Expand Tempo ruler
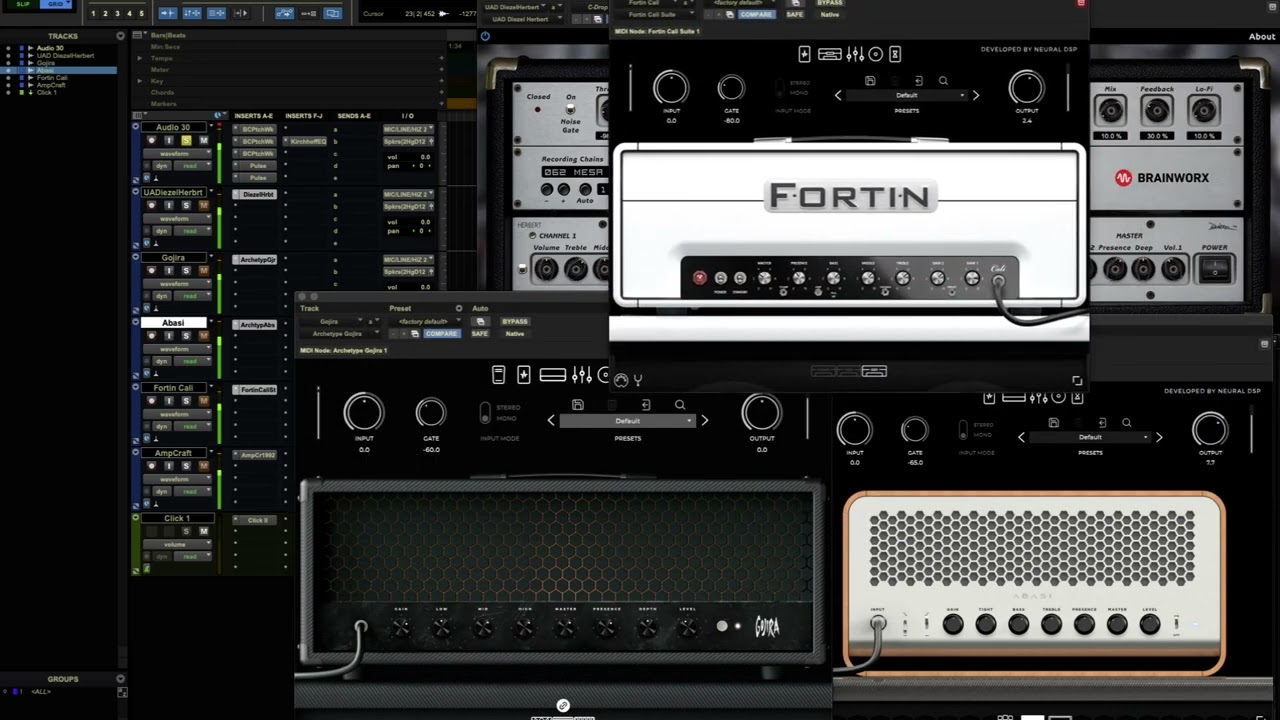The height and width of the screenshot is (720, 1280). tap(140, 58)
